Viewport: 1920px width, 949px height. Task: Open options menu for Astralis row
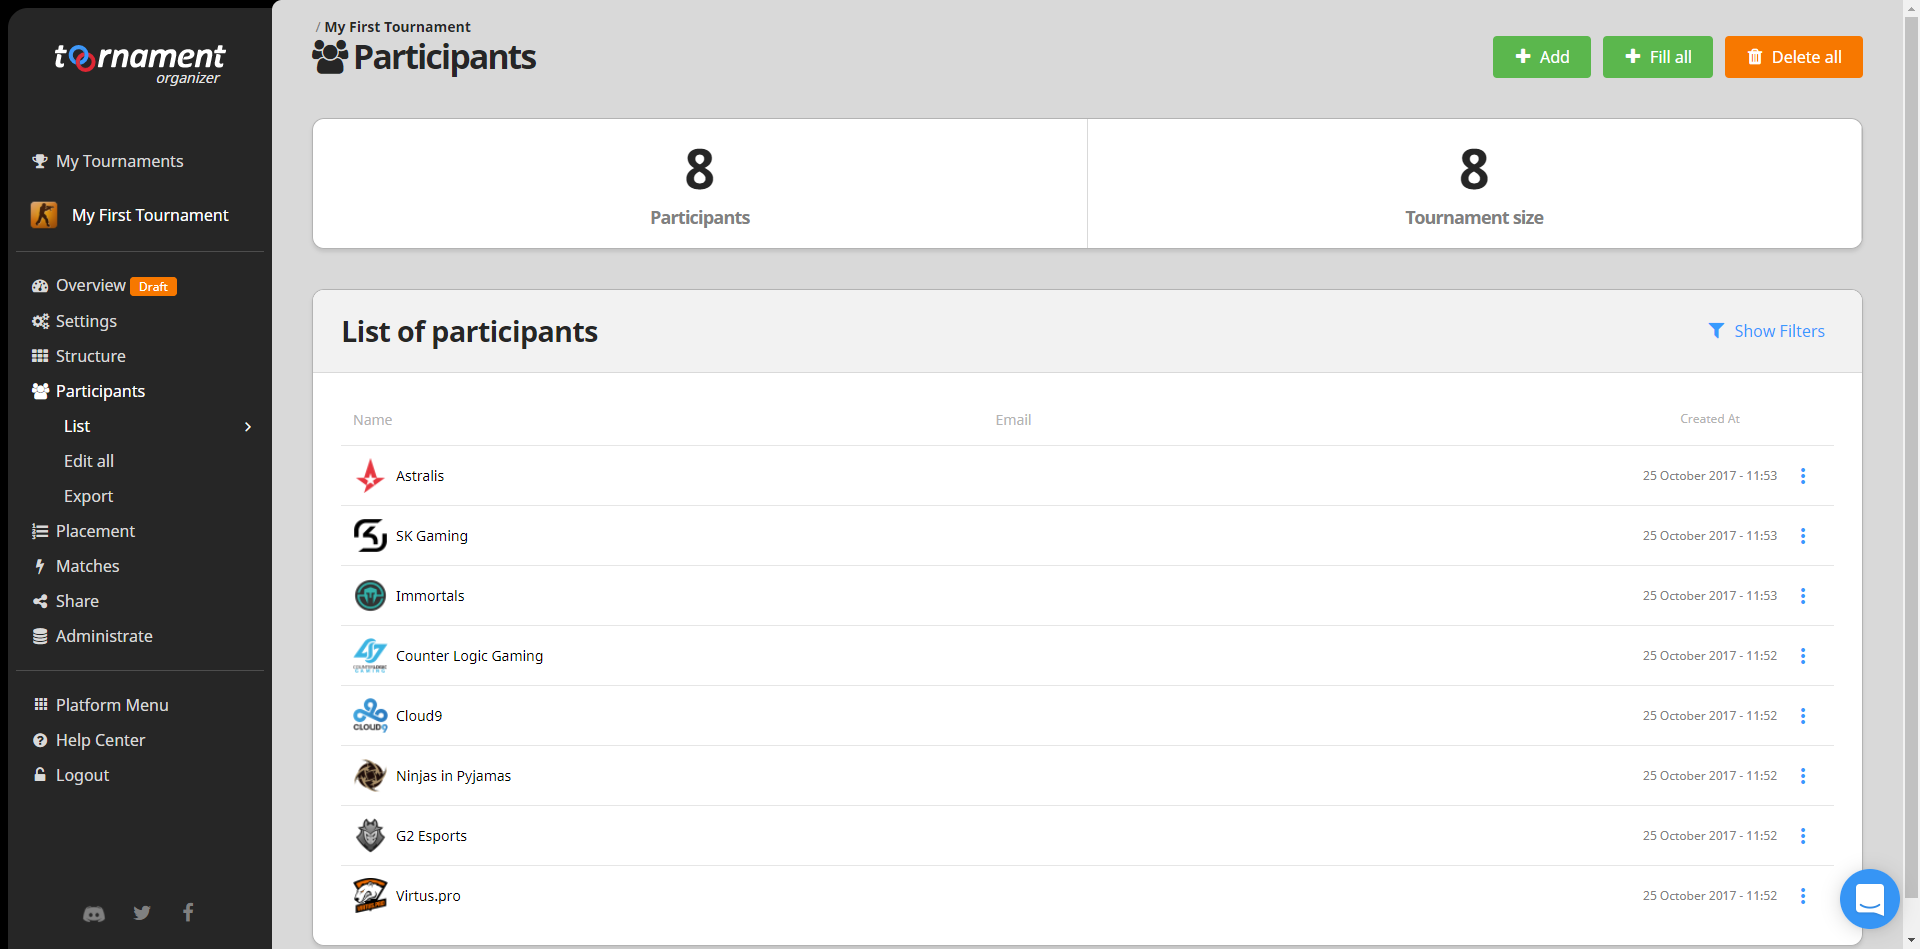1803,476
